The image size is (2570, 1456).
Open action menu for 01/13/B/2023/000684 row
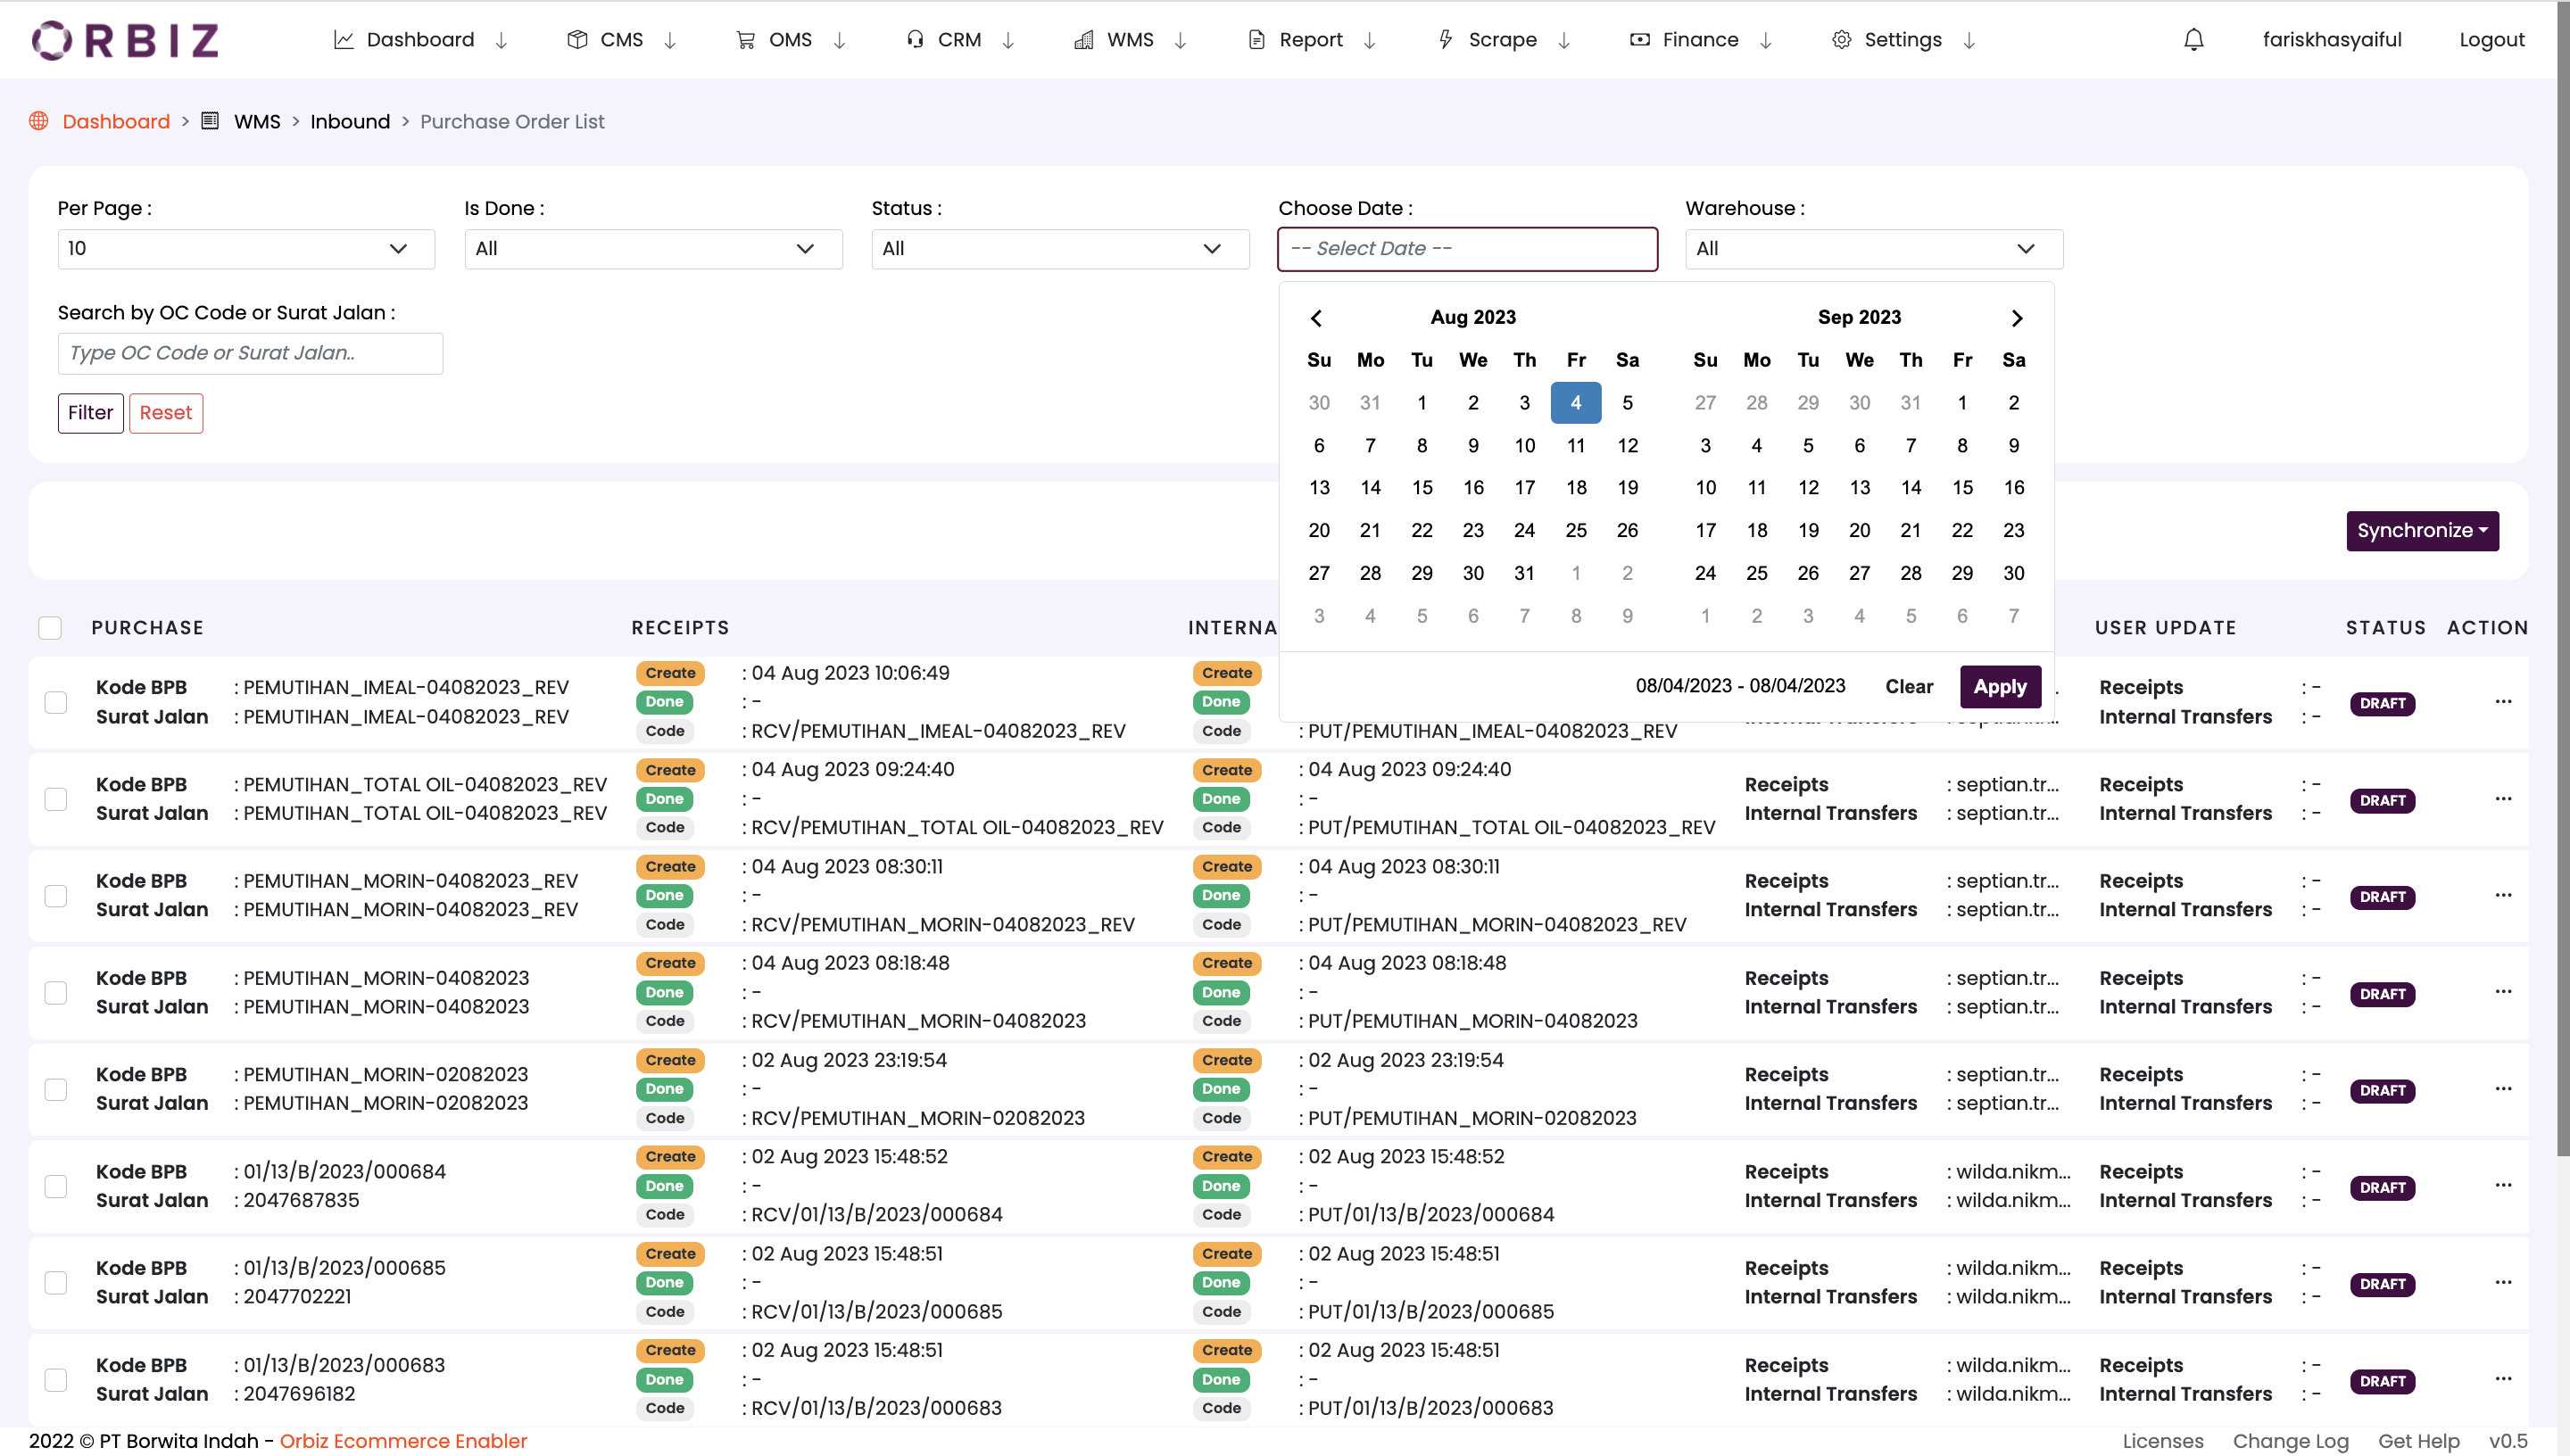[x=2503, y=1185]
